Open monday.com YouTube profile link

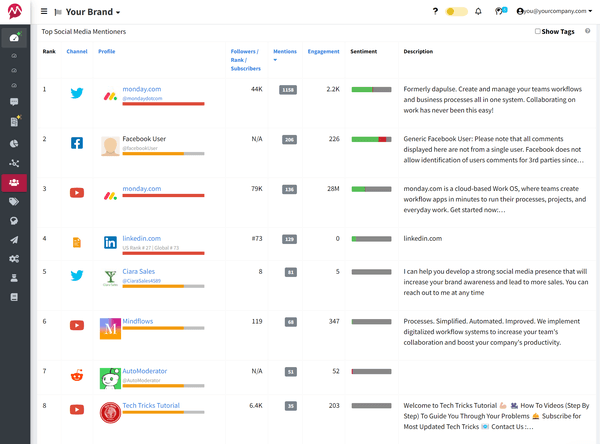point(142,188)
